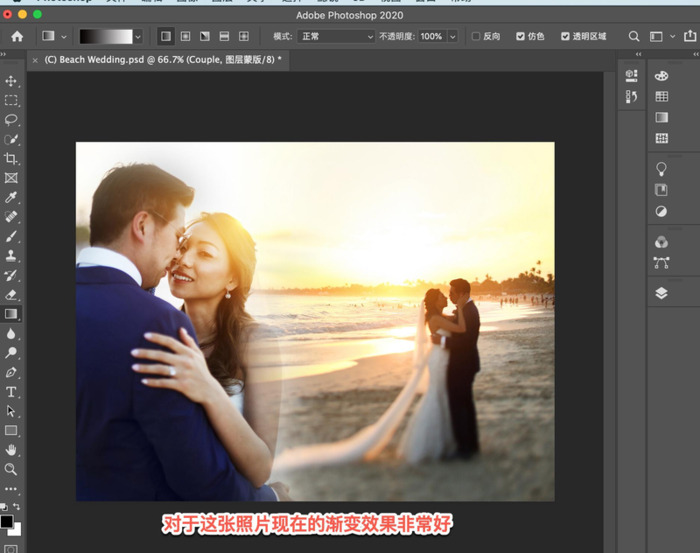Open the 模式 blend mode dropdown
This screenshot has height=553, width=700.
[336, 36]
